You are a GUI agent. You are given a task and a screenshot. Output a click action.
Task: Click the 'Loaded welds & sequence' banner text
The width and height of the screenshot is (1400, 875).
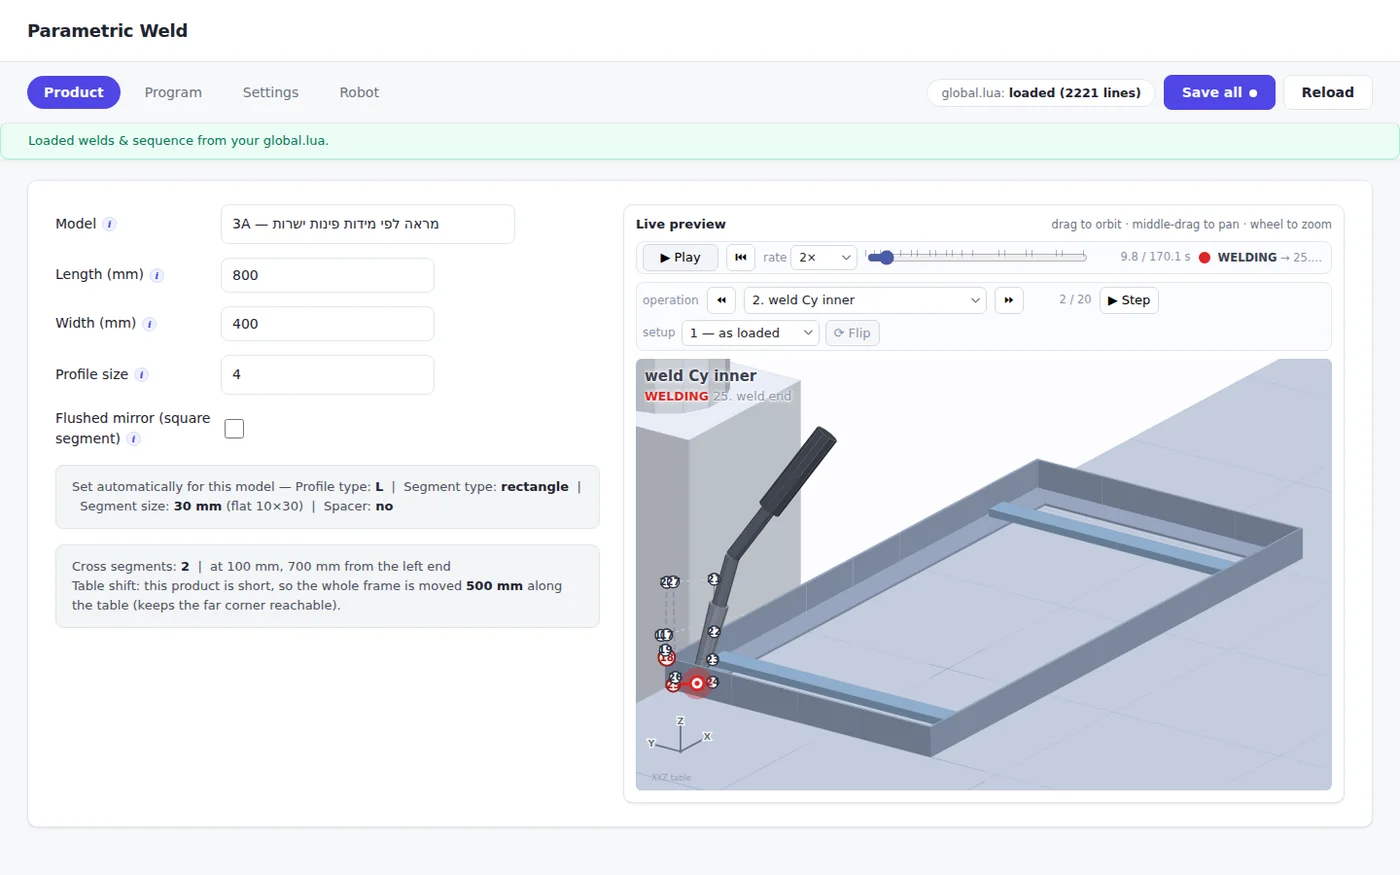(178, 141)
